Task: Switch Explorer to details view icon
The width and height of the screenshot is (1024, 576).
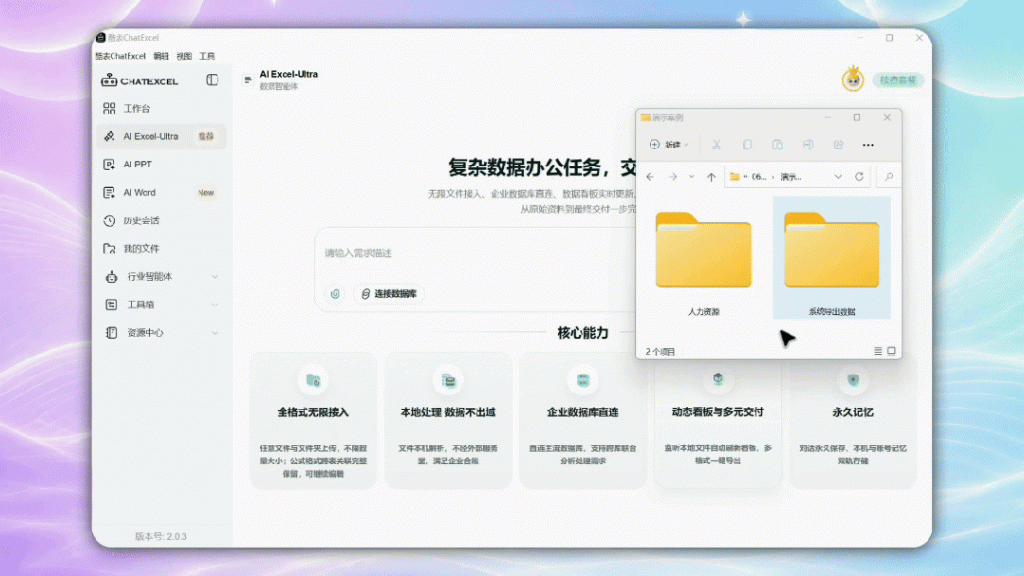Action: (878, 351)
